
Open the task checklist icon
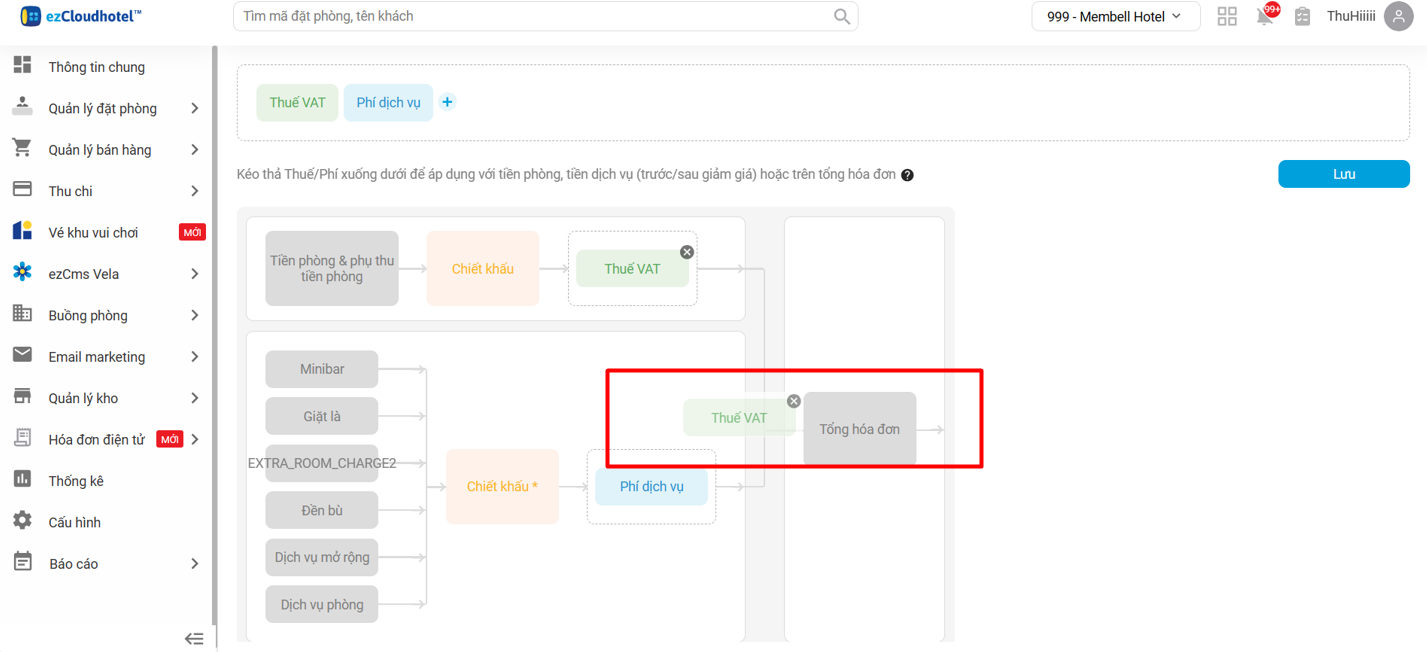[x=1302, y=16]
